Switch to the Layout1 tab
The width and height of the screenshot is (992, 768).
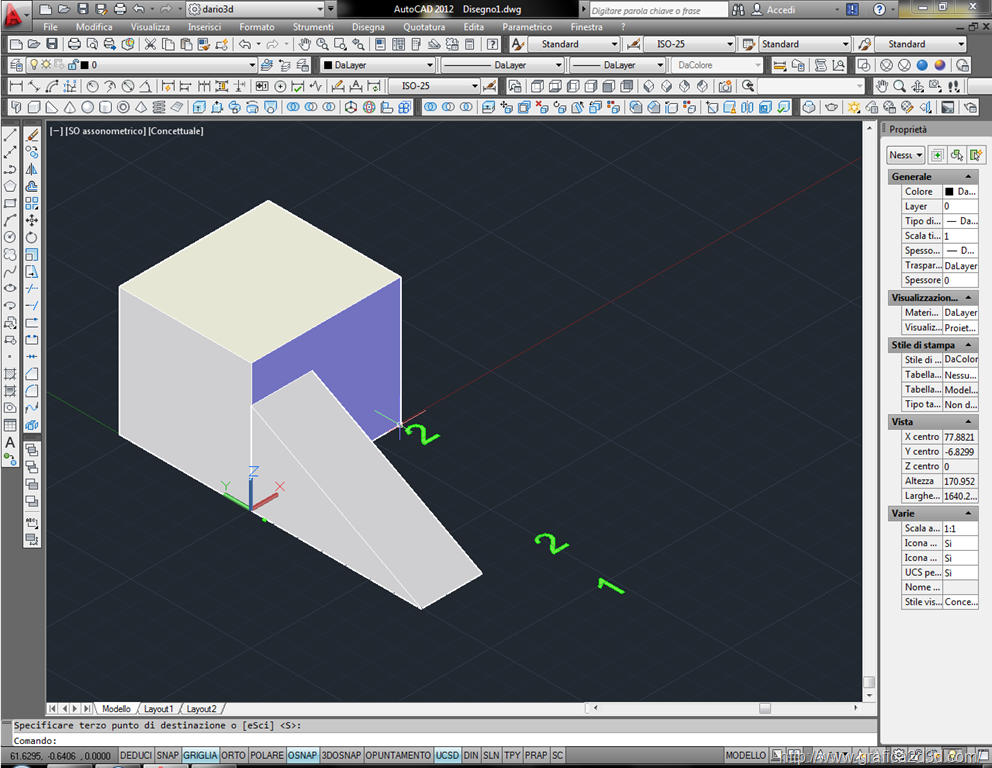coord(159,709)
